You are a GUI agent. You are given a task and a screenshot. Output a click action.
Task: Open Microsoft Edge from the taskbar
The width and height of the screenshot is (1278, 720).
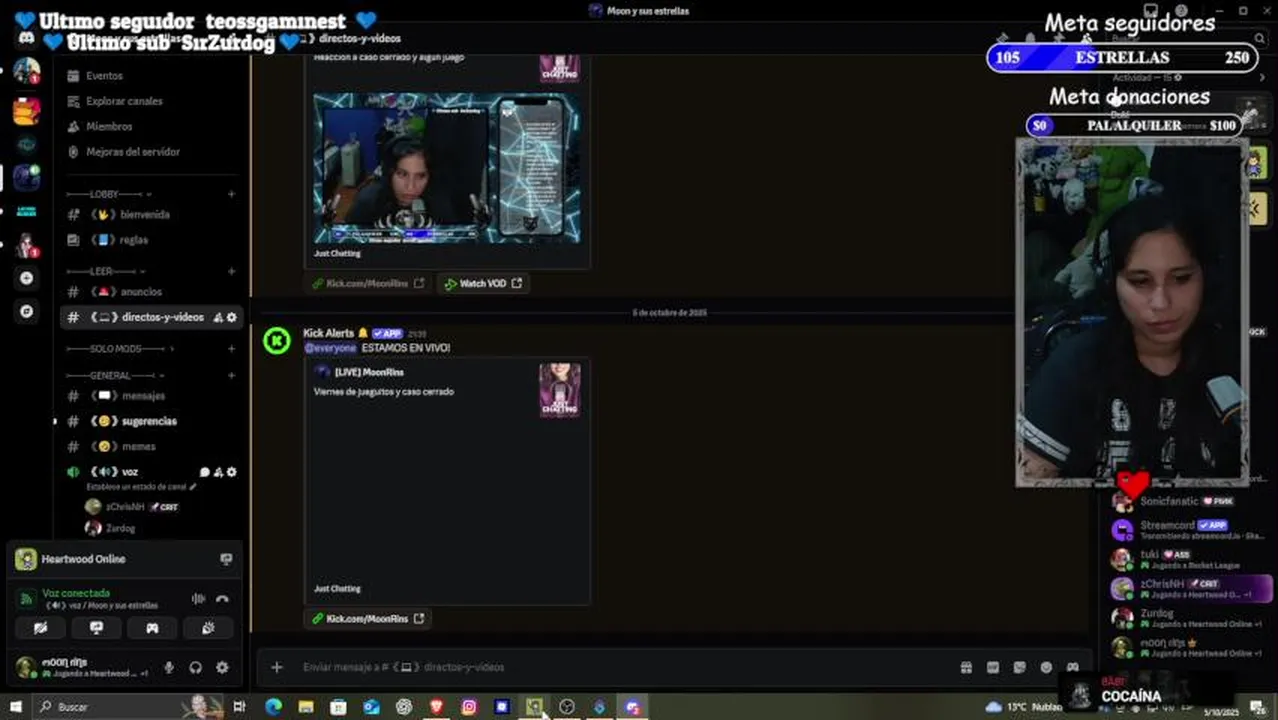[273, 707]
